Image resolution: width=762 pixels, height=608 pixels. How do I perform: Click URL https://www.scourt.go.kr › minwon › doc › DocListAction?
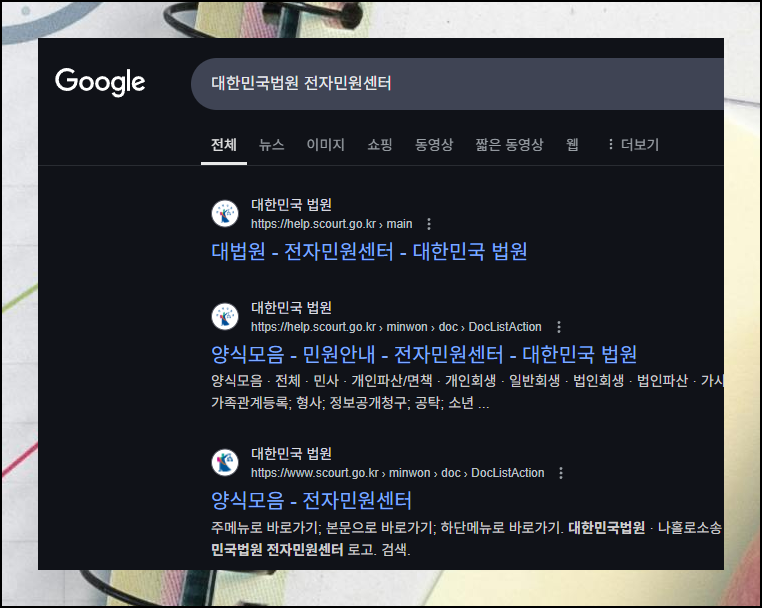pyautogui.click(x=398, y=473)
